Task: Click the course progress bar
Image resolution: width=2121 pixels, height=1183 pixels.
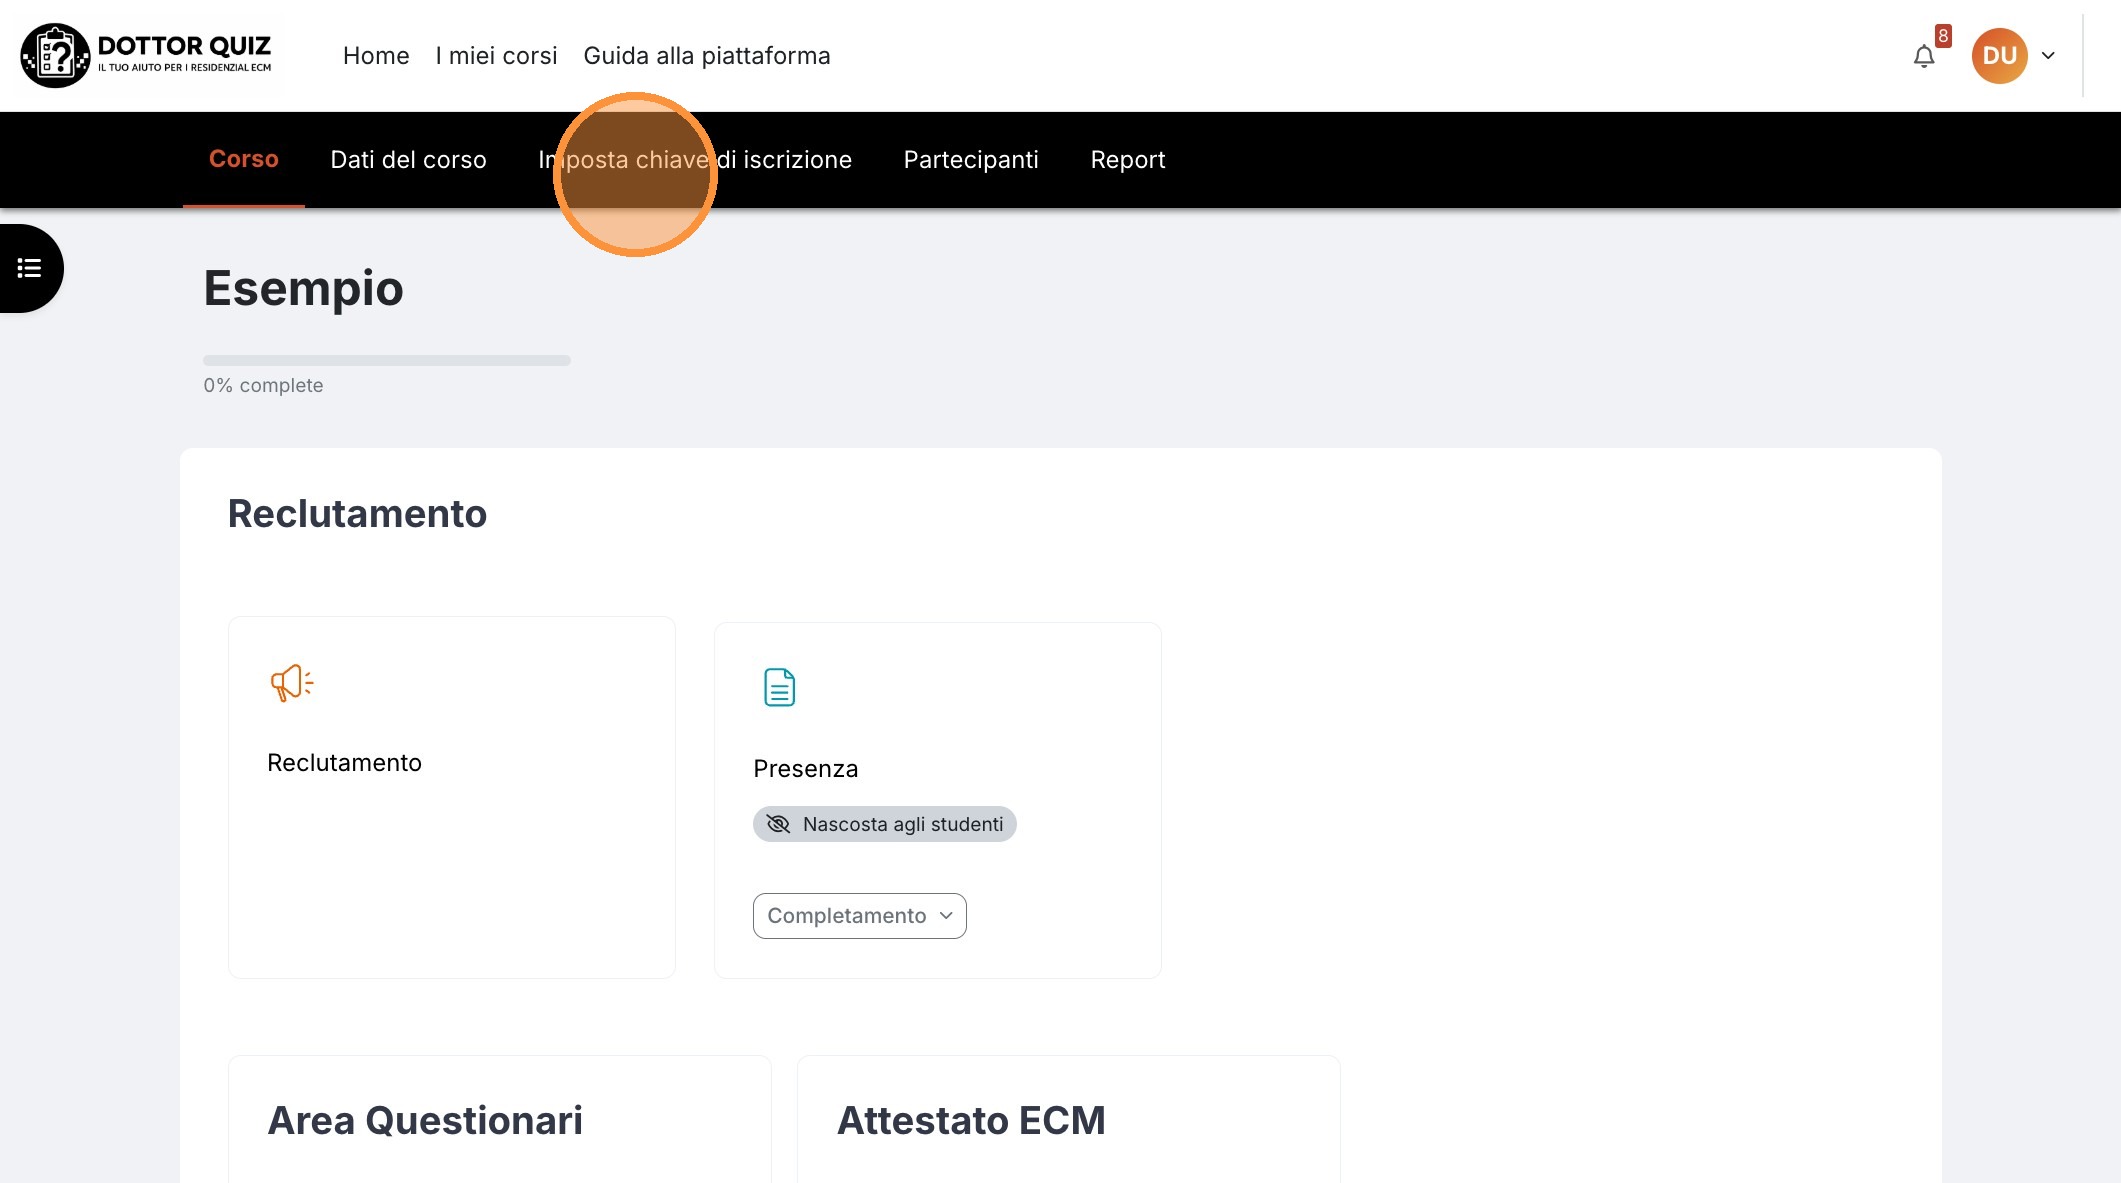Action: pyautogui.click(x=387, y=360)
